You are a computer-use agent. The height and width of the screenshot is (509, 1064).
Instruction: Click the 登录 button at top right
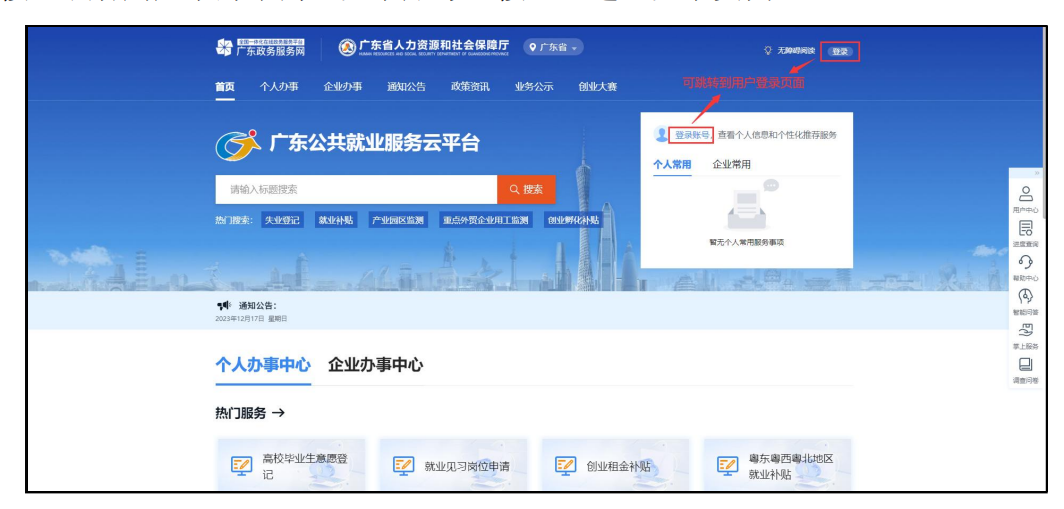coord(839,51)
